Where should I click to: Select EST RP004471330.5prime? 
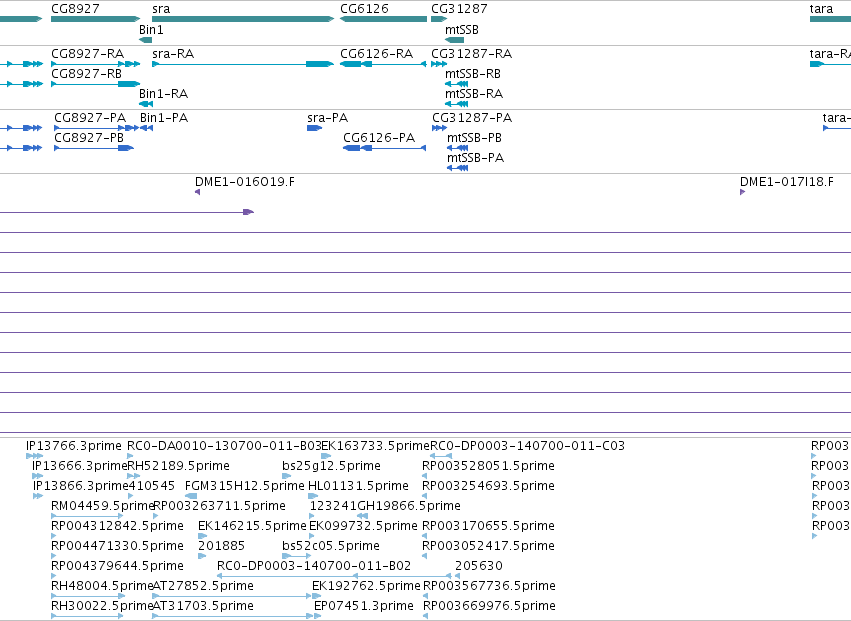pyautogui.click(x=54, y=556)
